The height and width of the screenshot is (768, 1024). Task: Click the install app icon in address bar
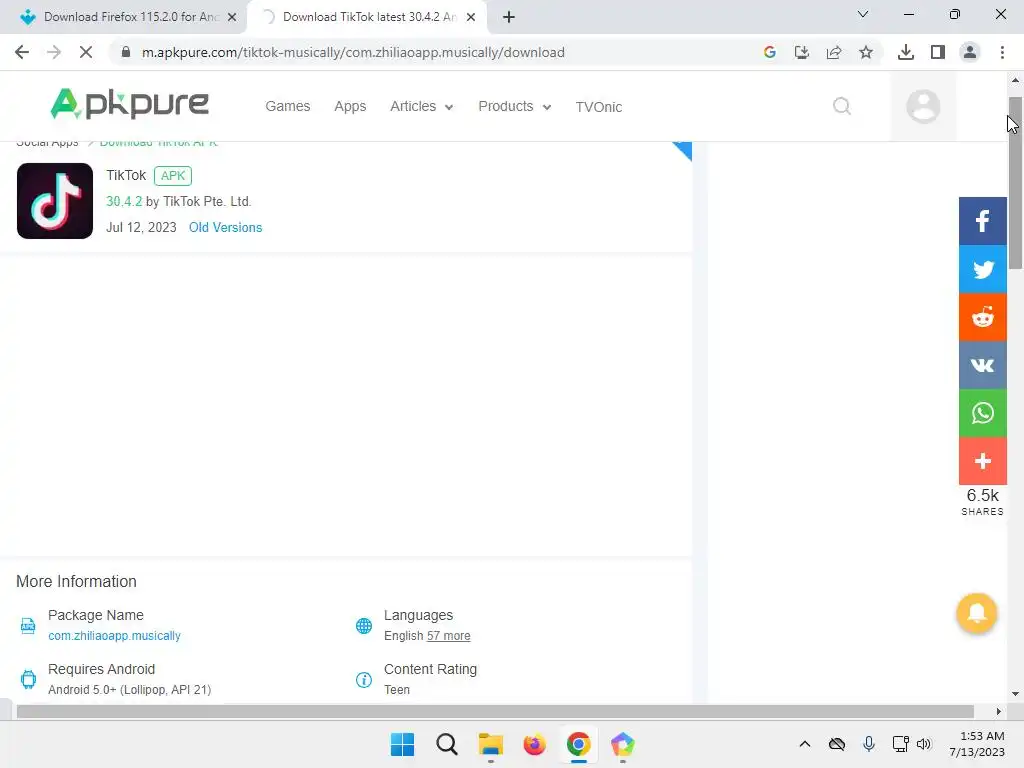801,52
